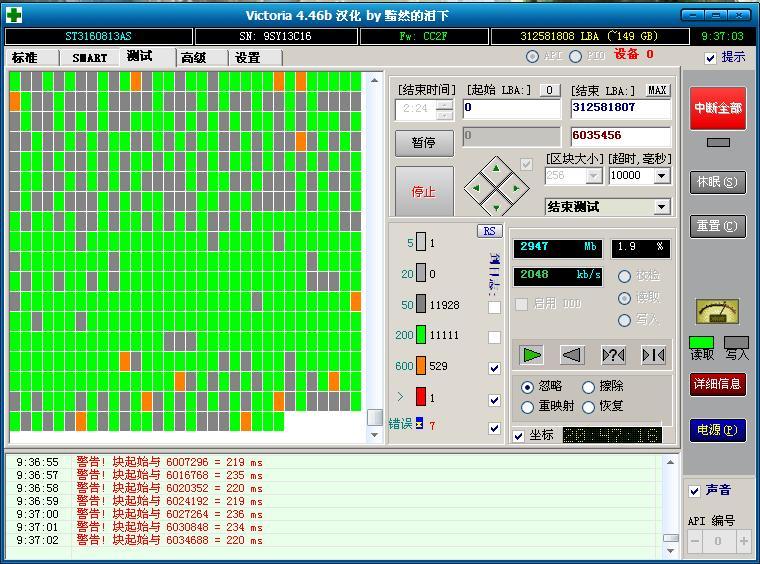This screenshot has height=564, width=760.
Task: Switch to the SMART tab
Action: [x=89, y=58]
